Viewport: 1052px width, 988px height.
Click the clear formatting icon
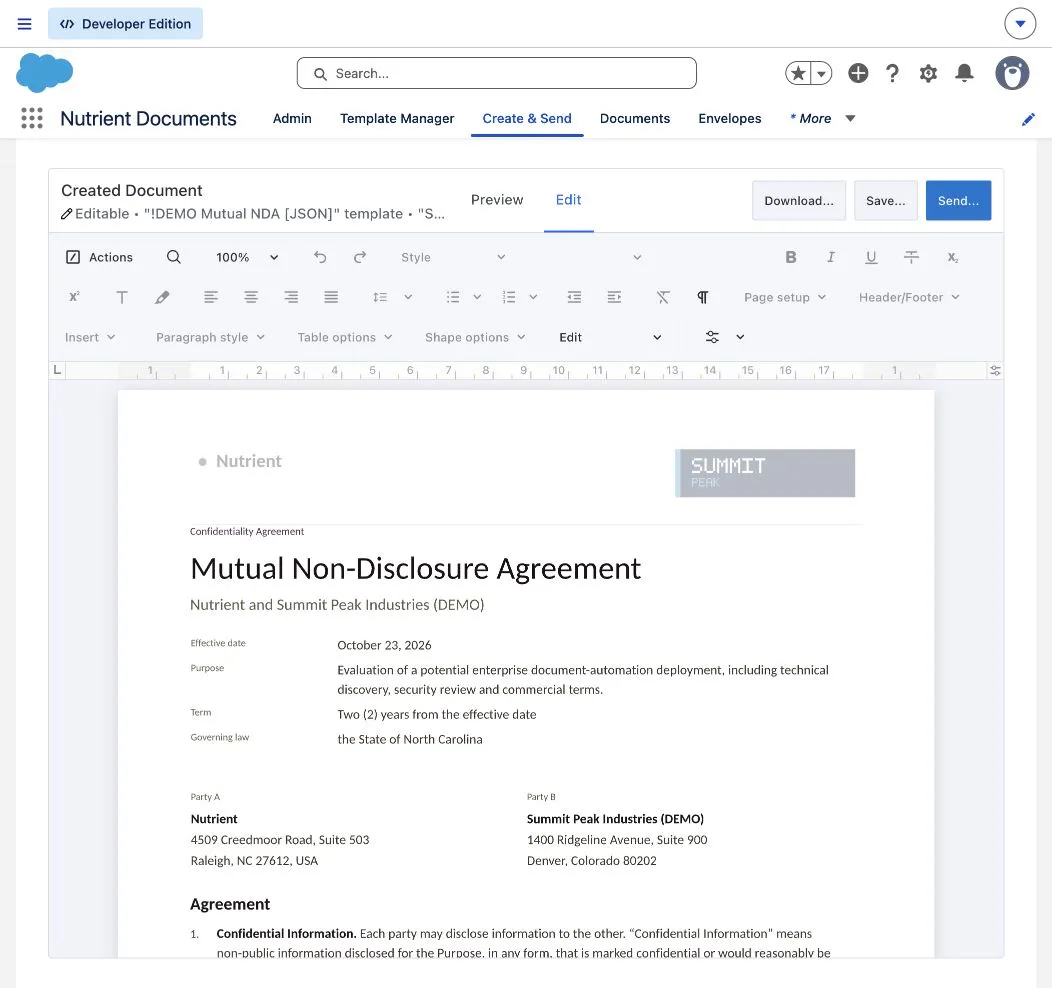coord(663,297)
